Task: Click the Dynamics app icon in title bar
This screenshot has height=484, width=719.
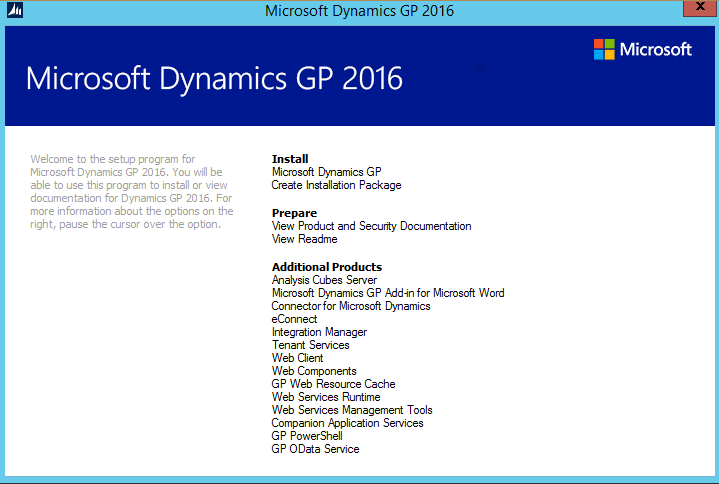Action: (13, 11)
